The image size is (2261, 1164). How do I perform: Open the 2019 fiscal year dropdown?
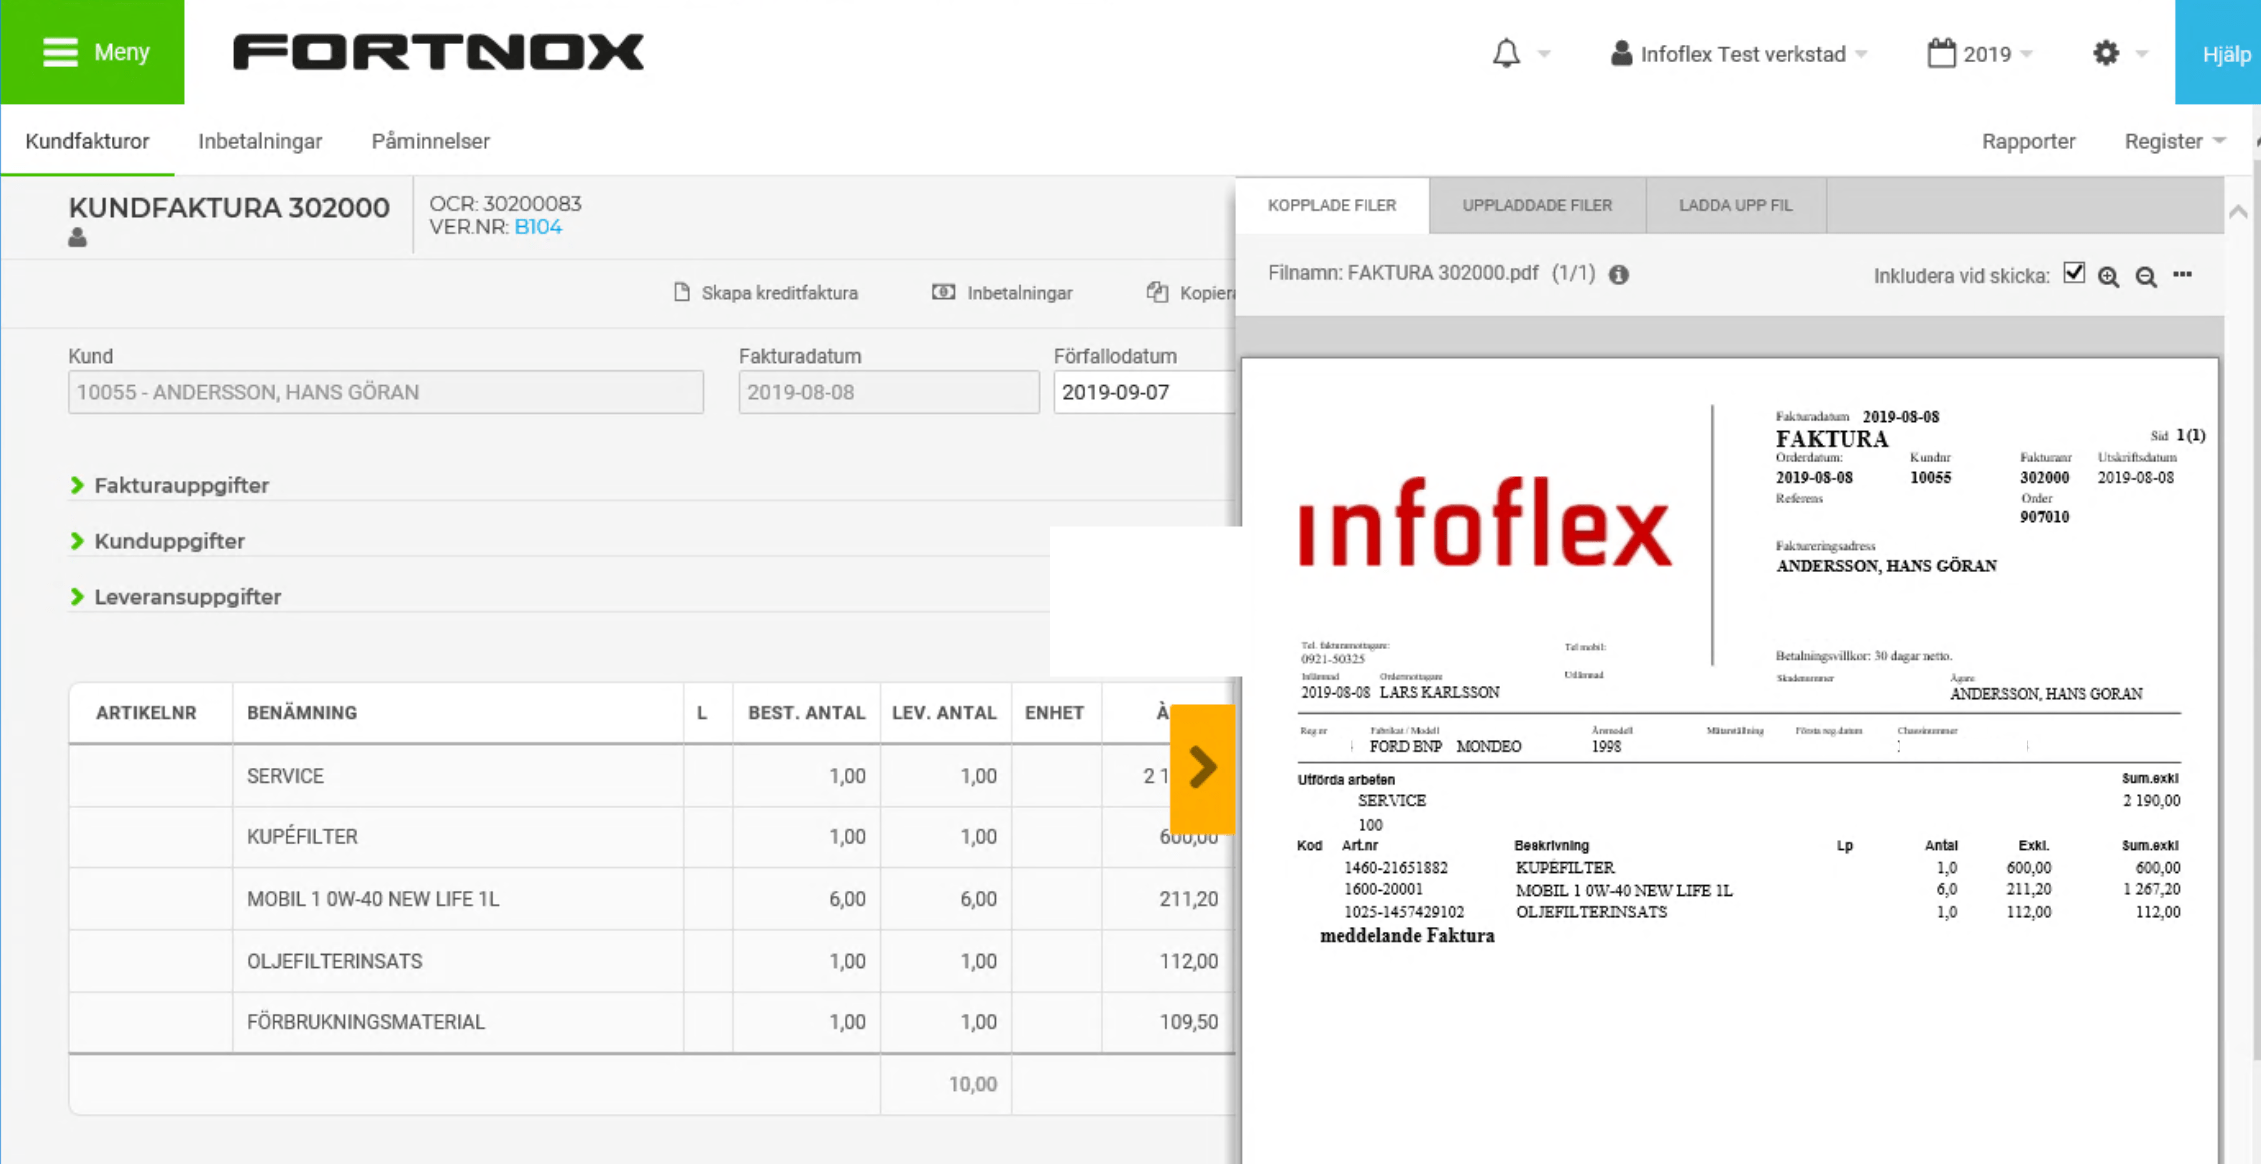(1996, 54)
